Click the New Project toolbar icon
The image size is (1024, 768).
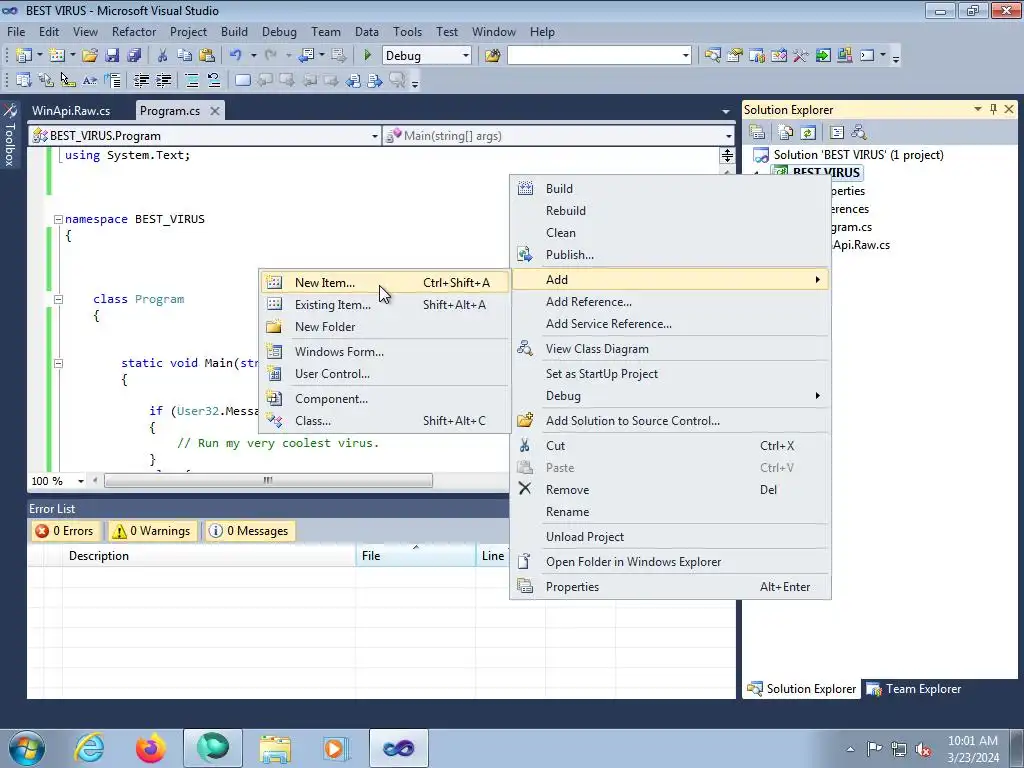point(24,56)
